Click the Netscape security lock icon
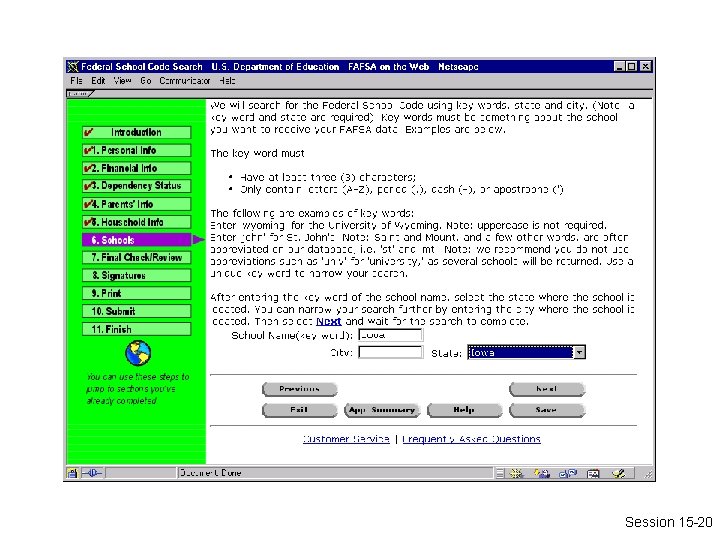Screen dimensions: 720x540 pyautogui.click(x=72, y=473)
